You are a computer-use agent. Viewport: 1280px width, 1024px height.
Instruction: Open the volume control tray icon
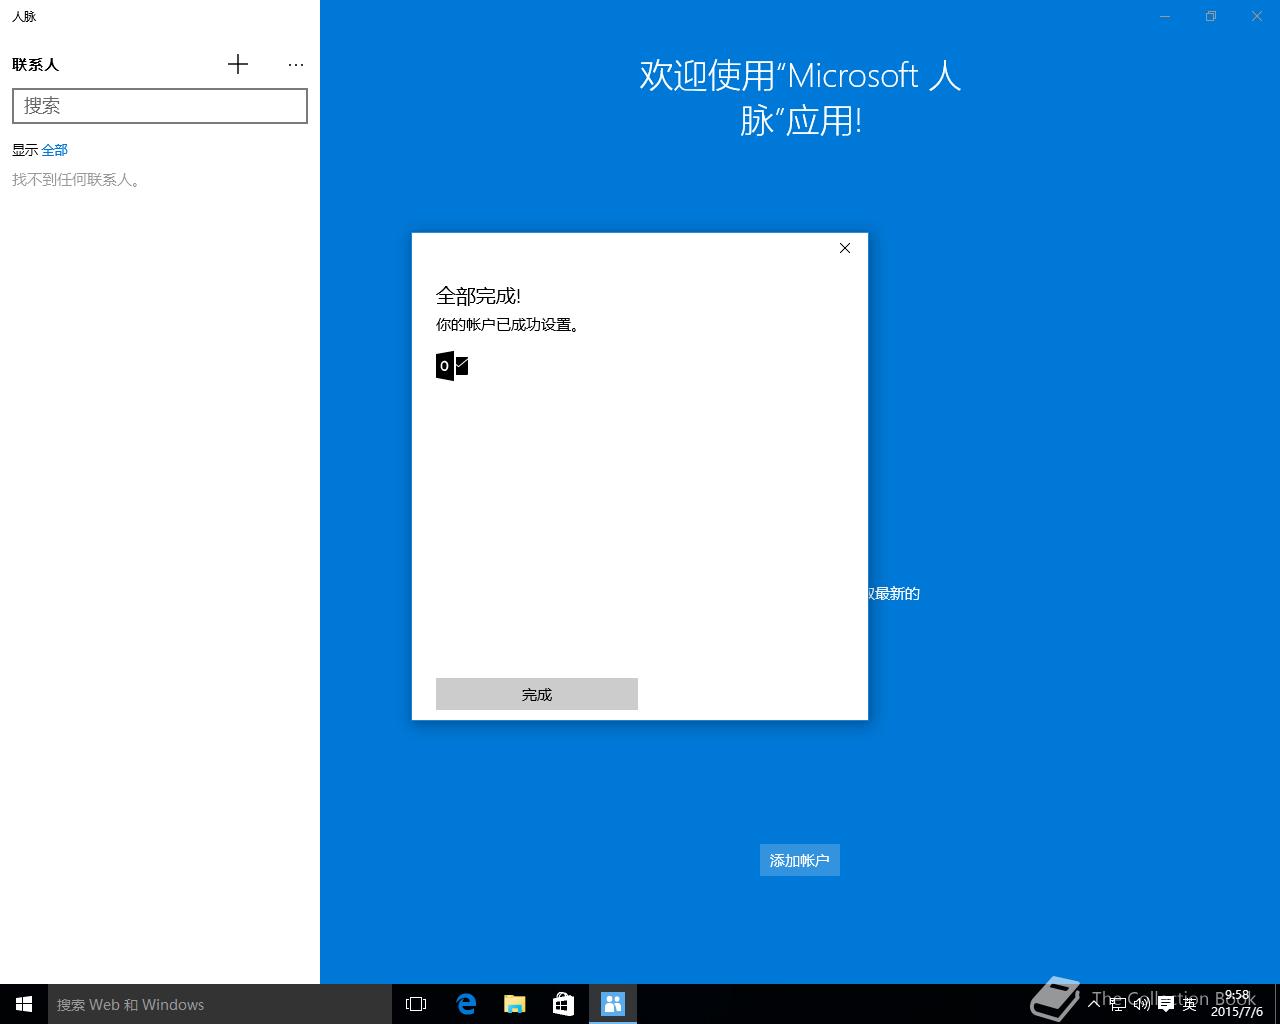point(1142,1004)
